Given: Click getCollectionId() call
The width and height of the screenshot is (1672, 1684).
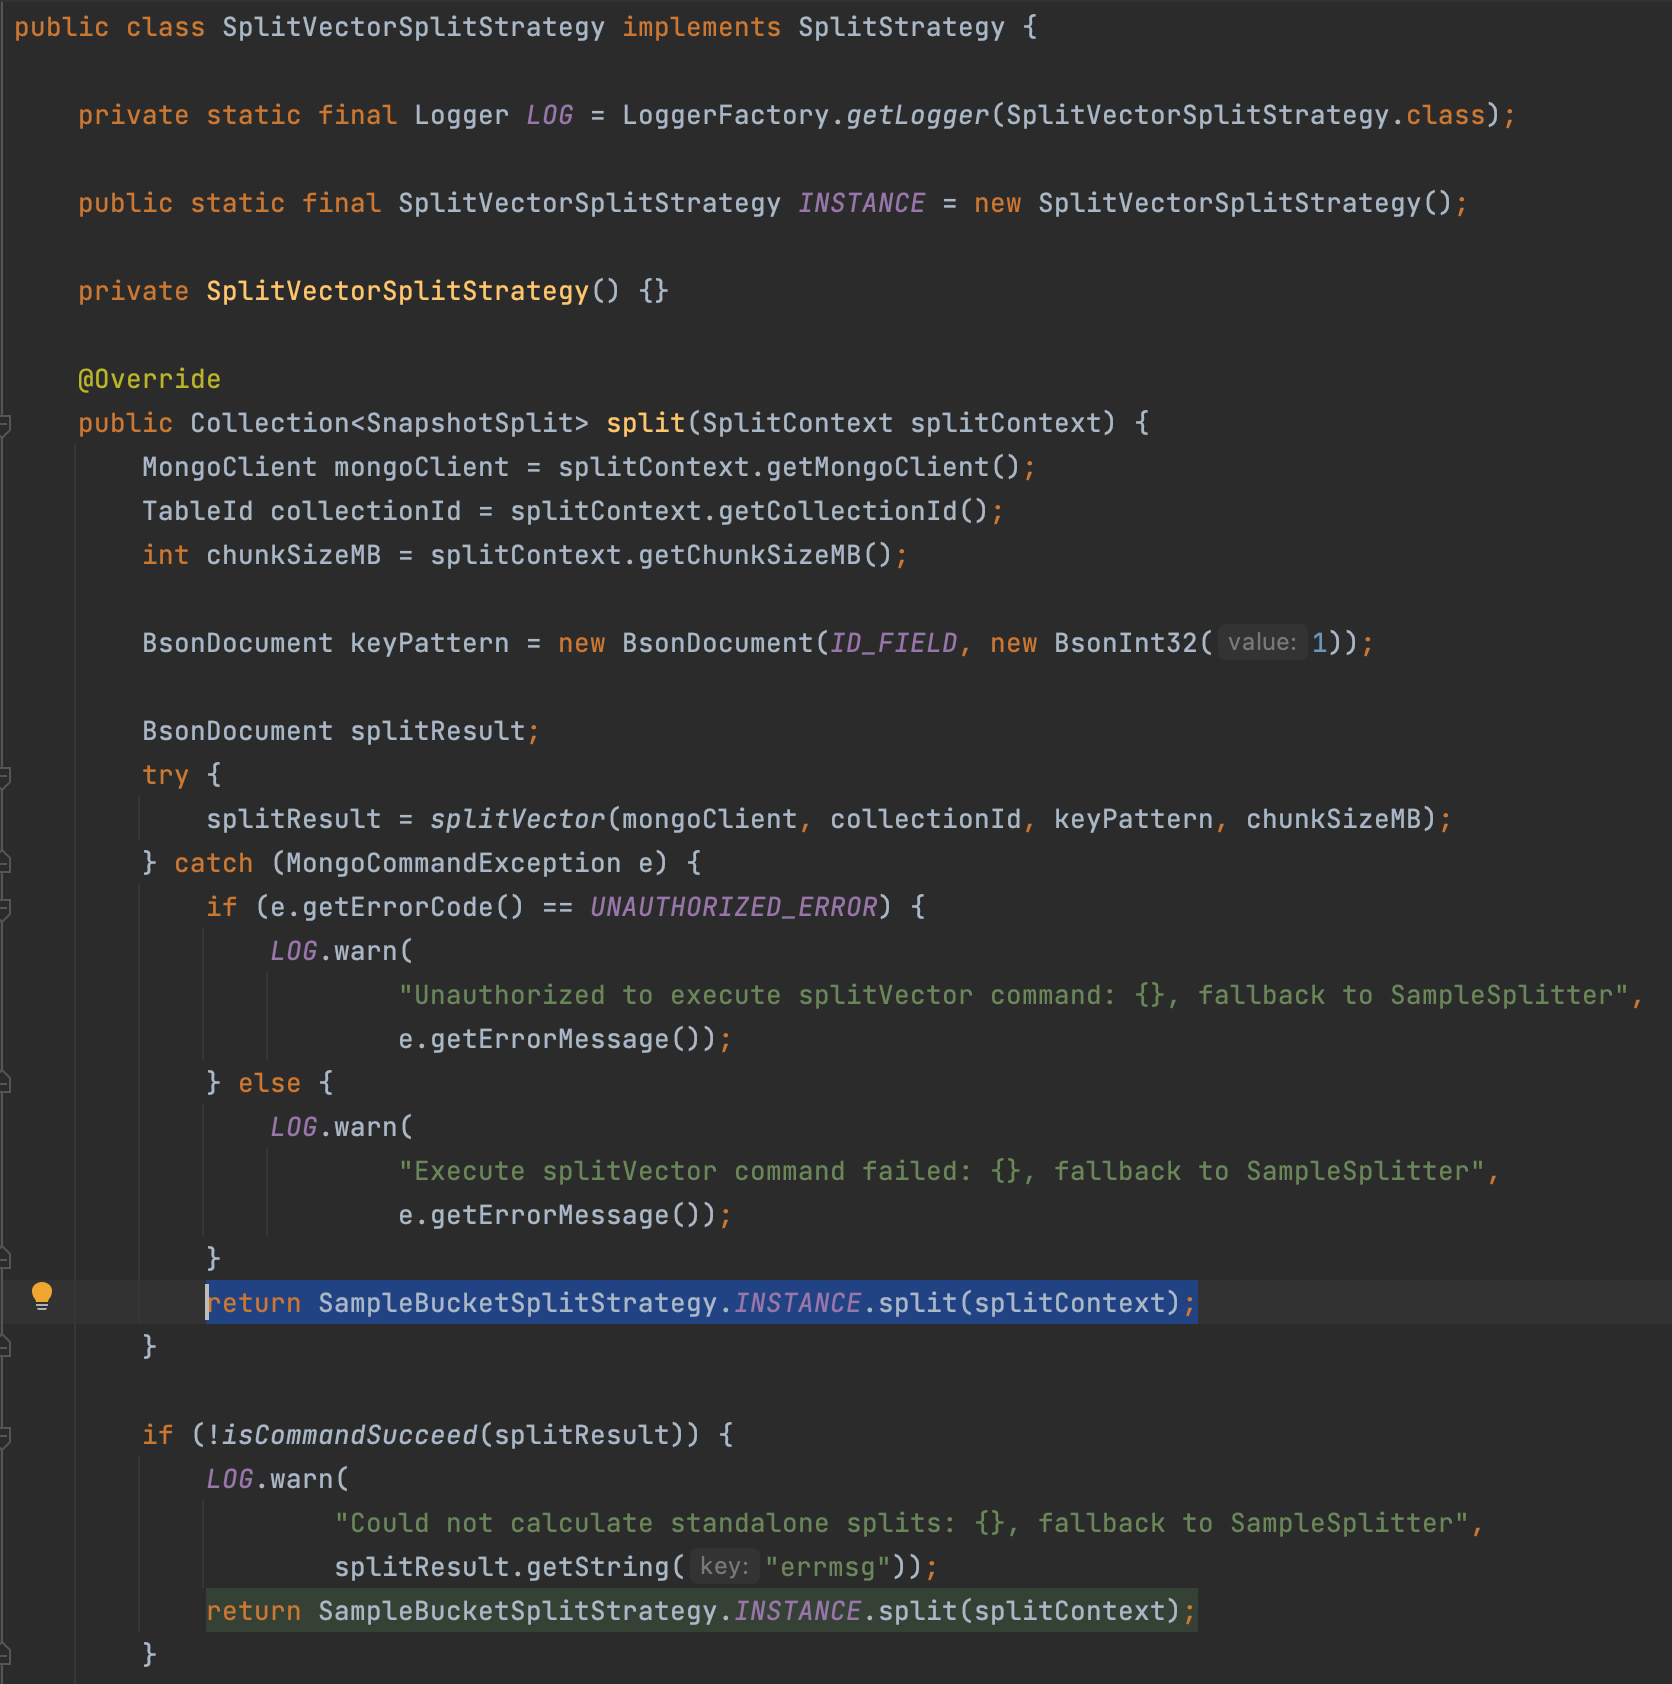Looking at the screenshot, I should tap(853, 511).
